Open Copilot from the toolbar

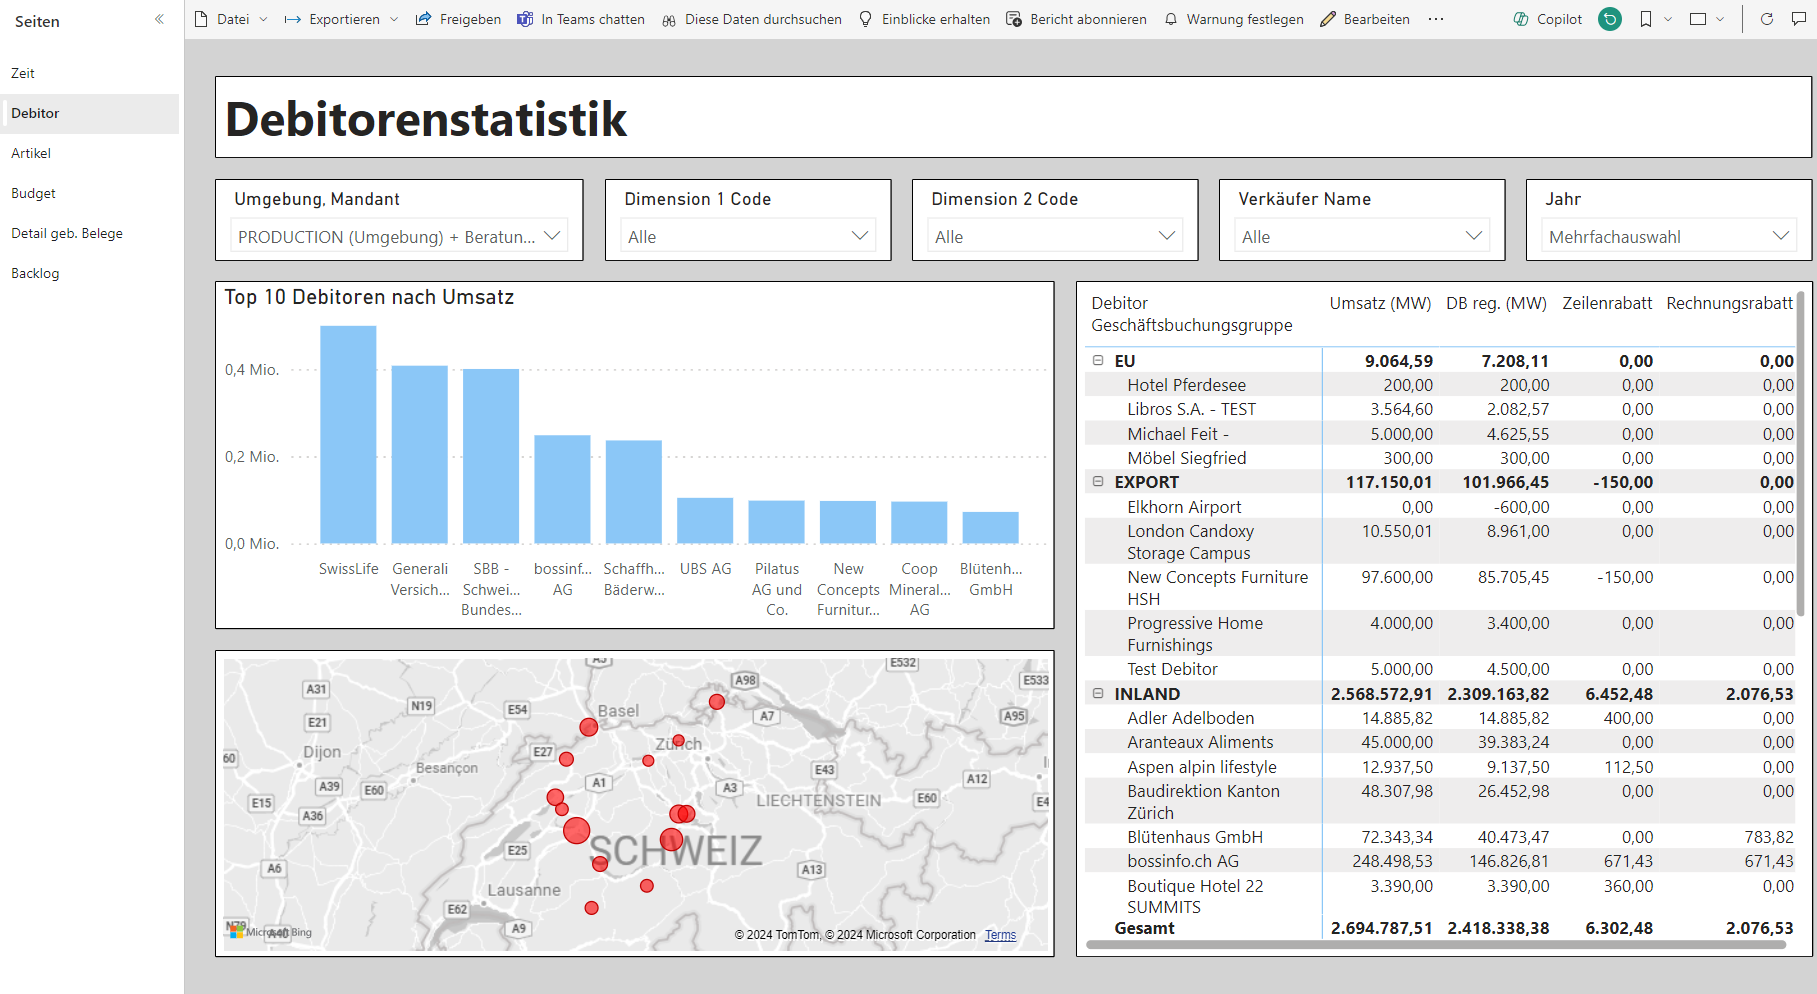[1546, 19]
